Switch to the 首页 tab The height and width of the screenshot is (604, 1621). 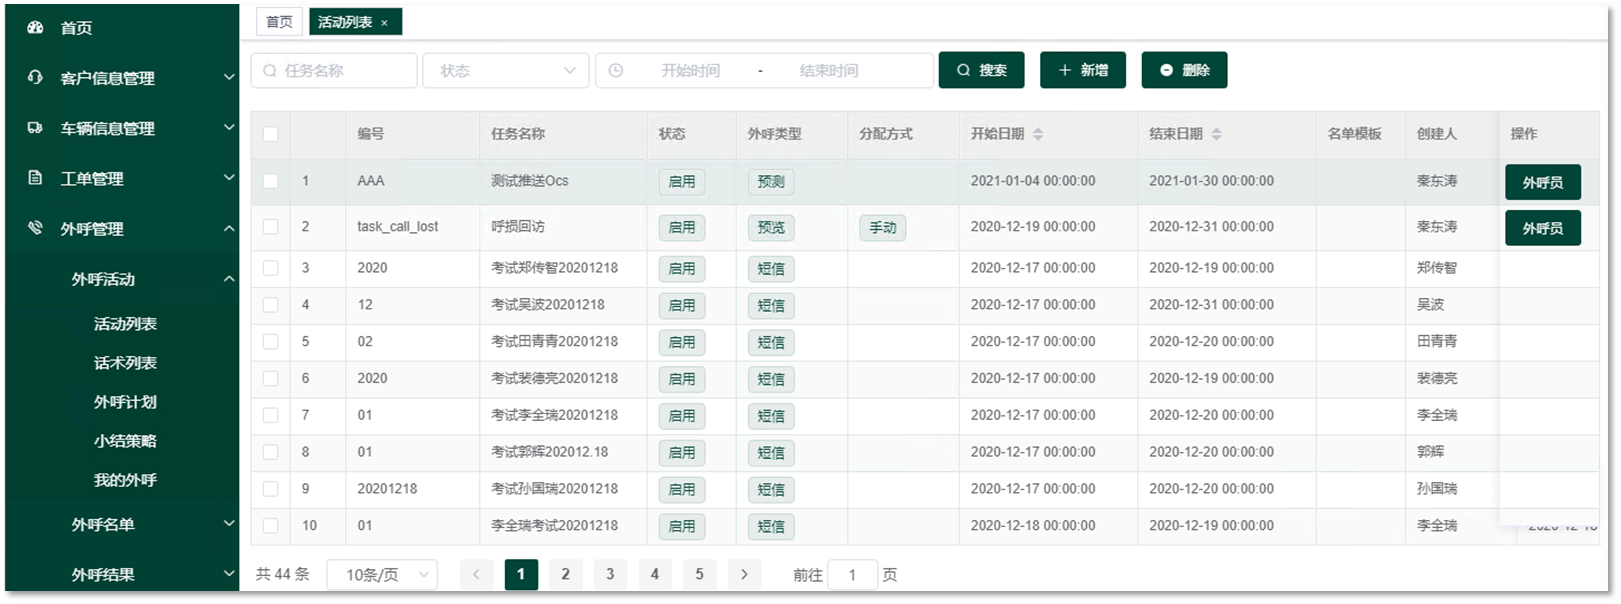(280, 22)
